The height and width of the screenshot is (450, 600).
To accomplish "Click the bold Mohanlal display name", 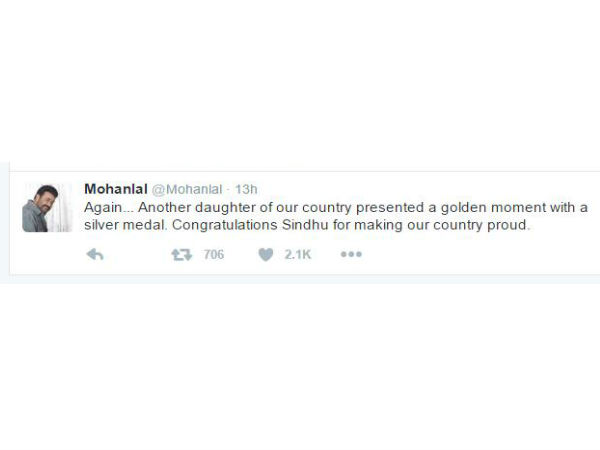I will coord(115,188).
